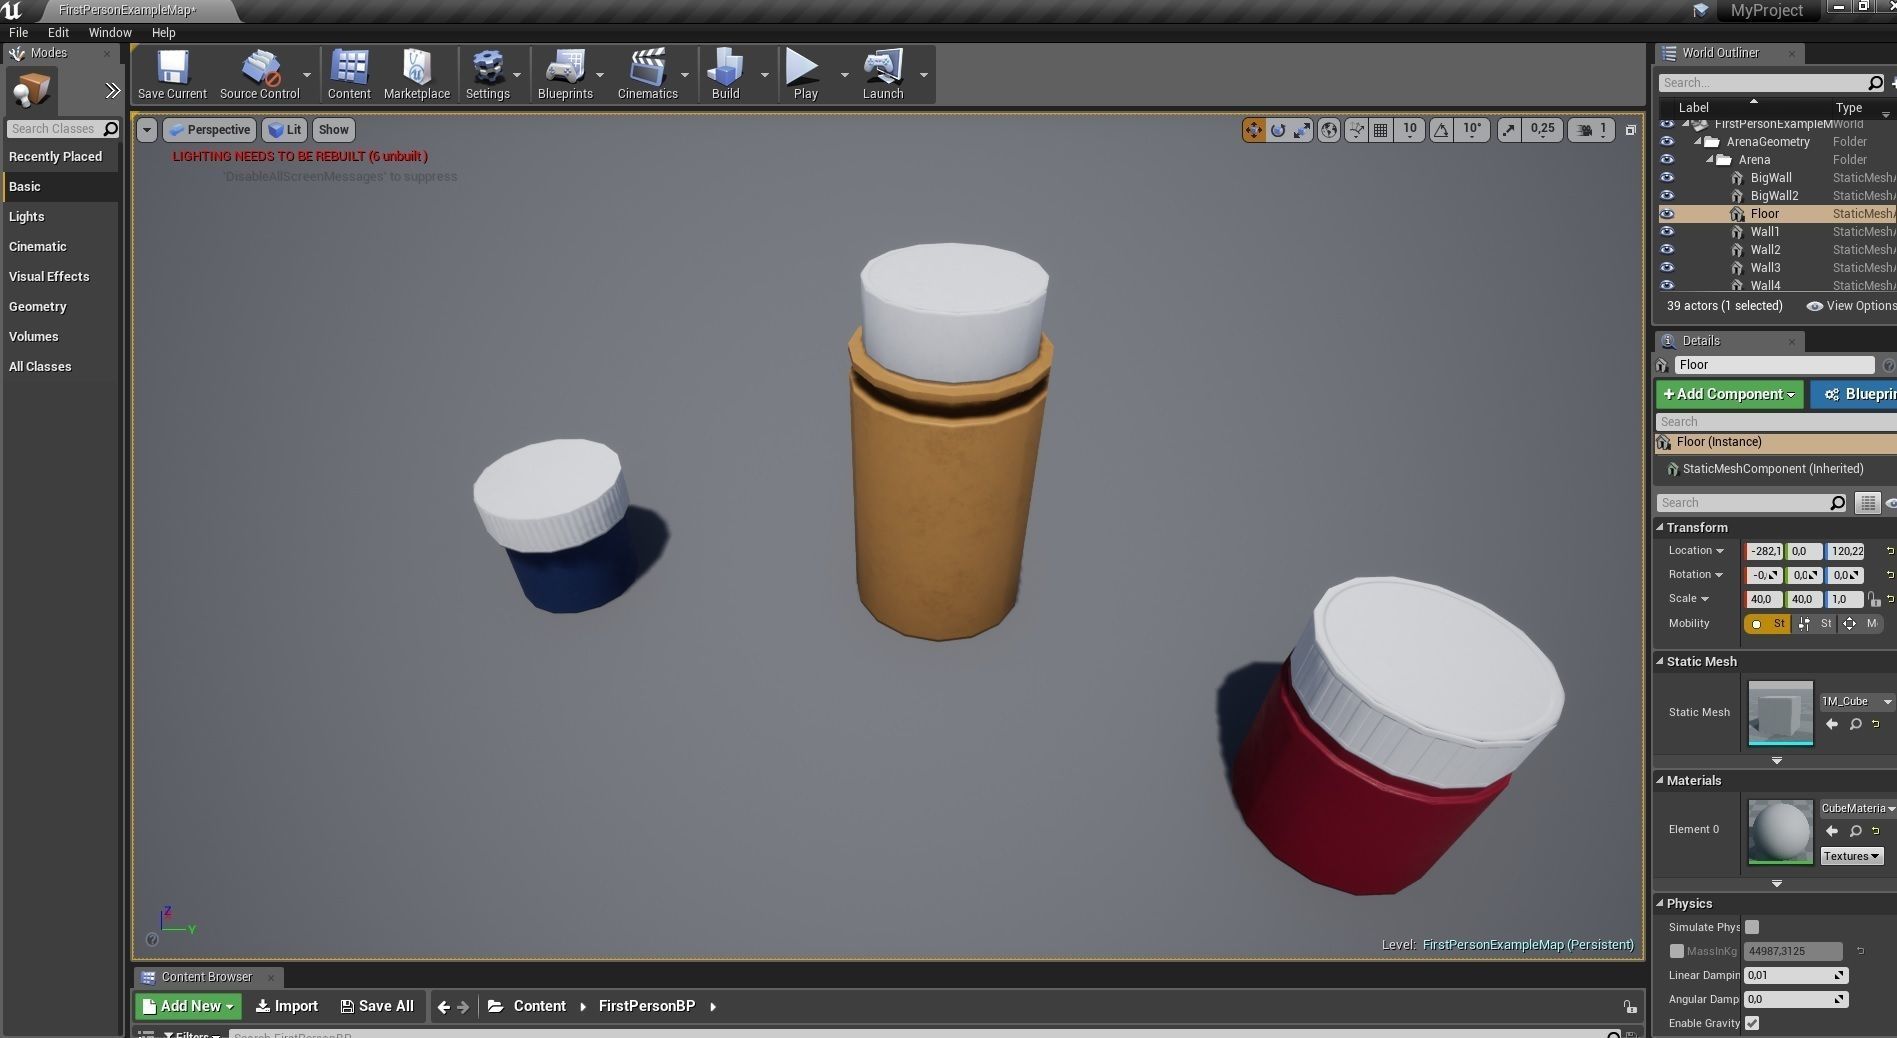This screenshot has width=1897, height=1038.
Task: Open the File menu
Action: [19, 32]
